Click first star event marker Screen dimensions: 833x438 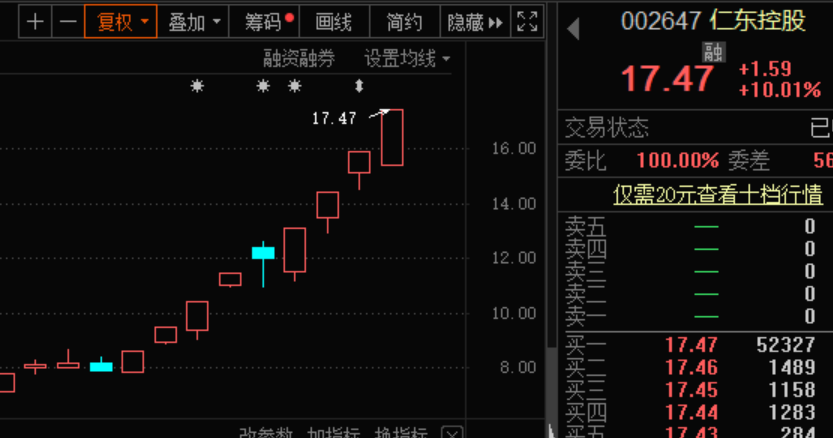click(197, 86)
